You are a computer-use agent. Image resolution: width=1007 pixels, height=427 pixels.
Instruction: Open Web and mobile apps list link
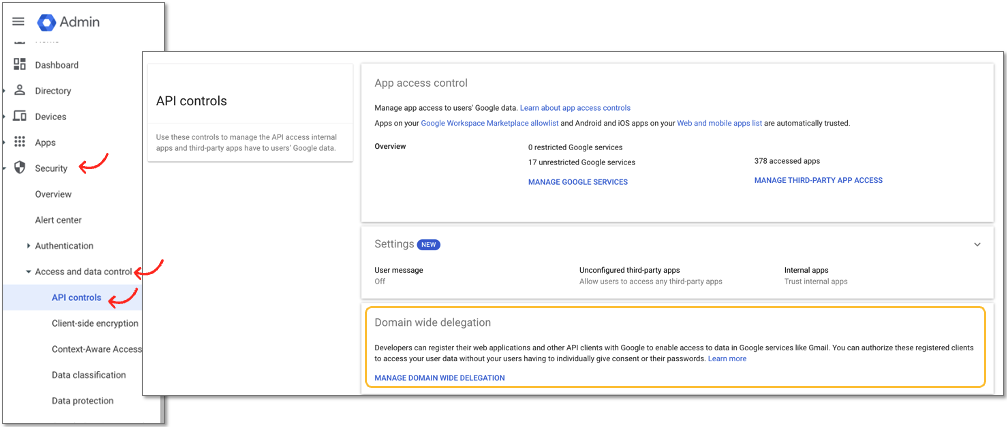[719, 123]
